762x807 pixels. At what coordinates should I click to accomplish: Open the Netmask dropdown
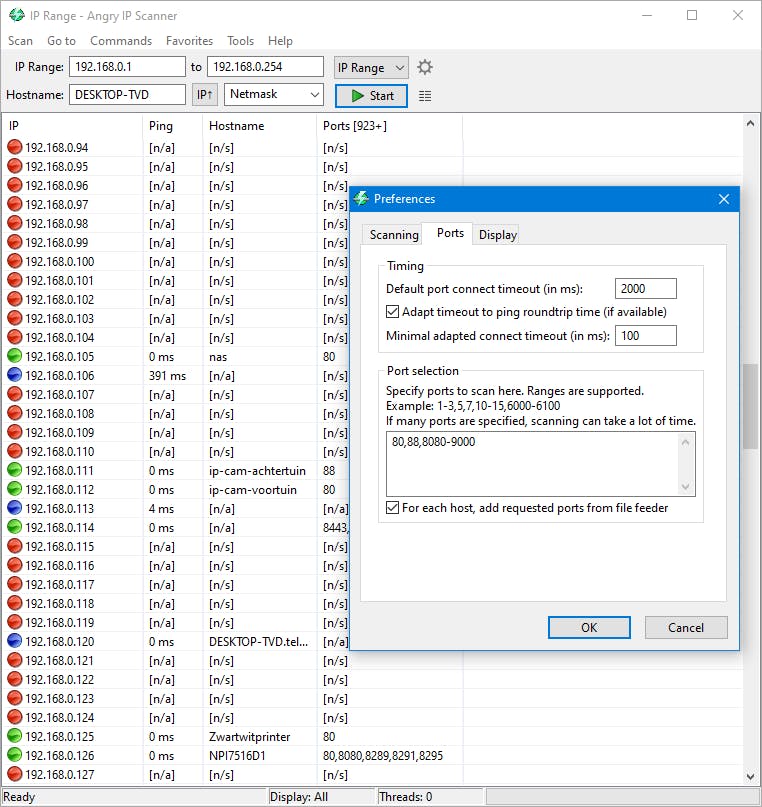pyautogui.click(x=274, y=95)
